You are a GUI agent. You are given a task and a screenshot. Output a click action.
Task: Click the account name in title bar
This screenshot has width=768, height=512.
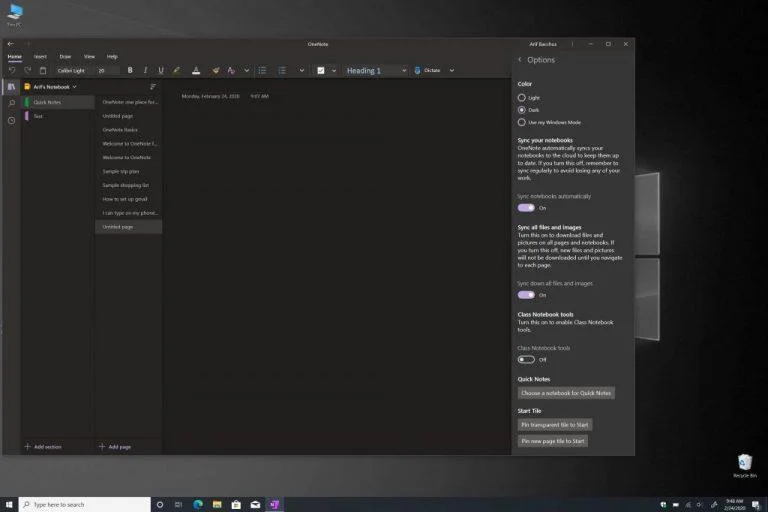(x=543, y=44)
